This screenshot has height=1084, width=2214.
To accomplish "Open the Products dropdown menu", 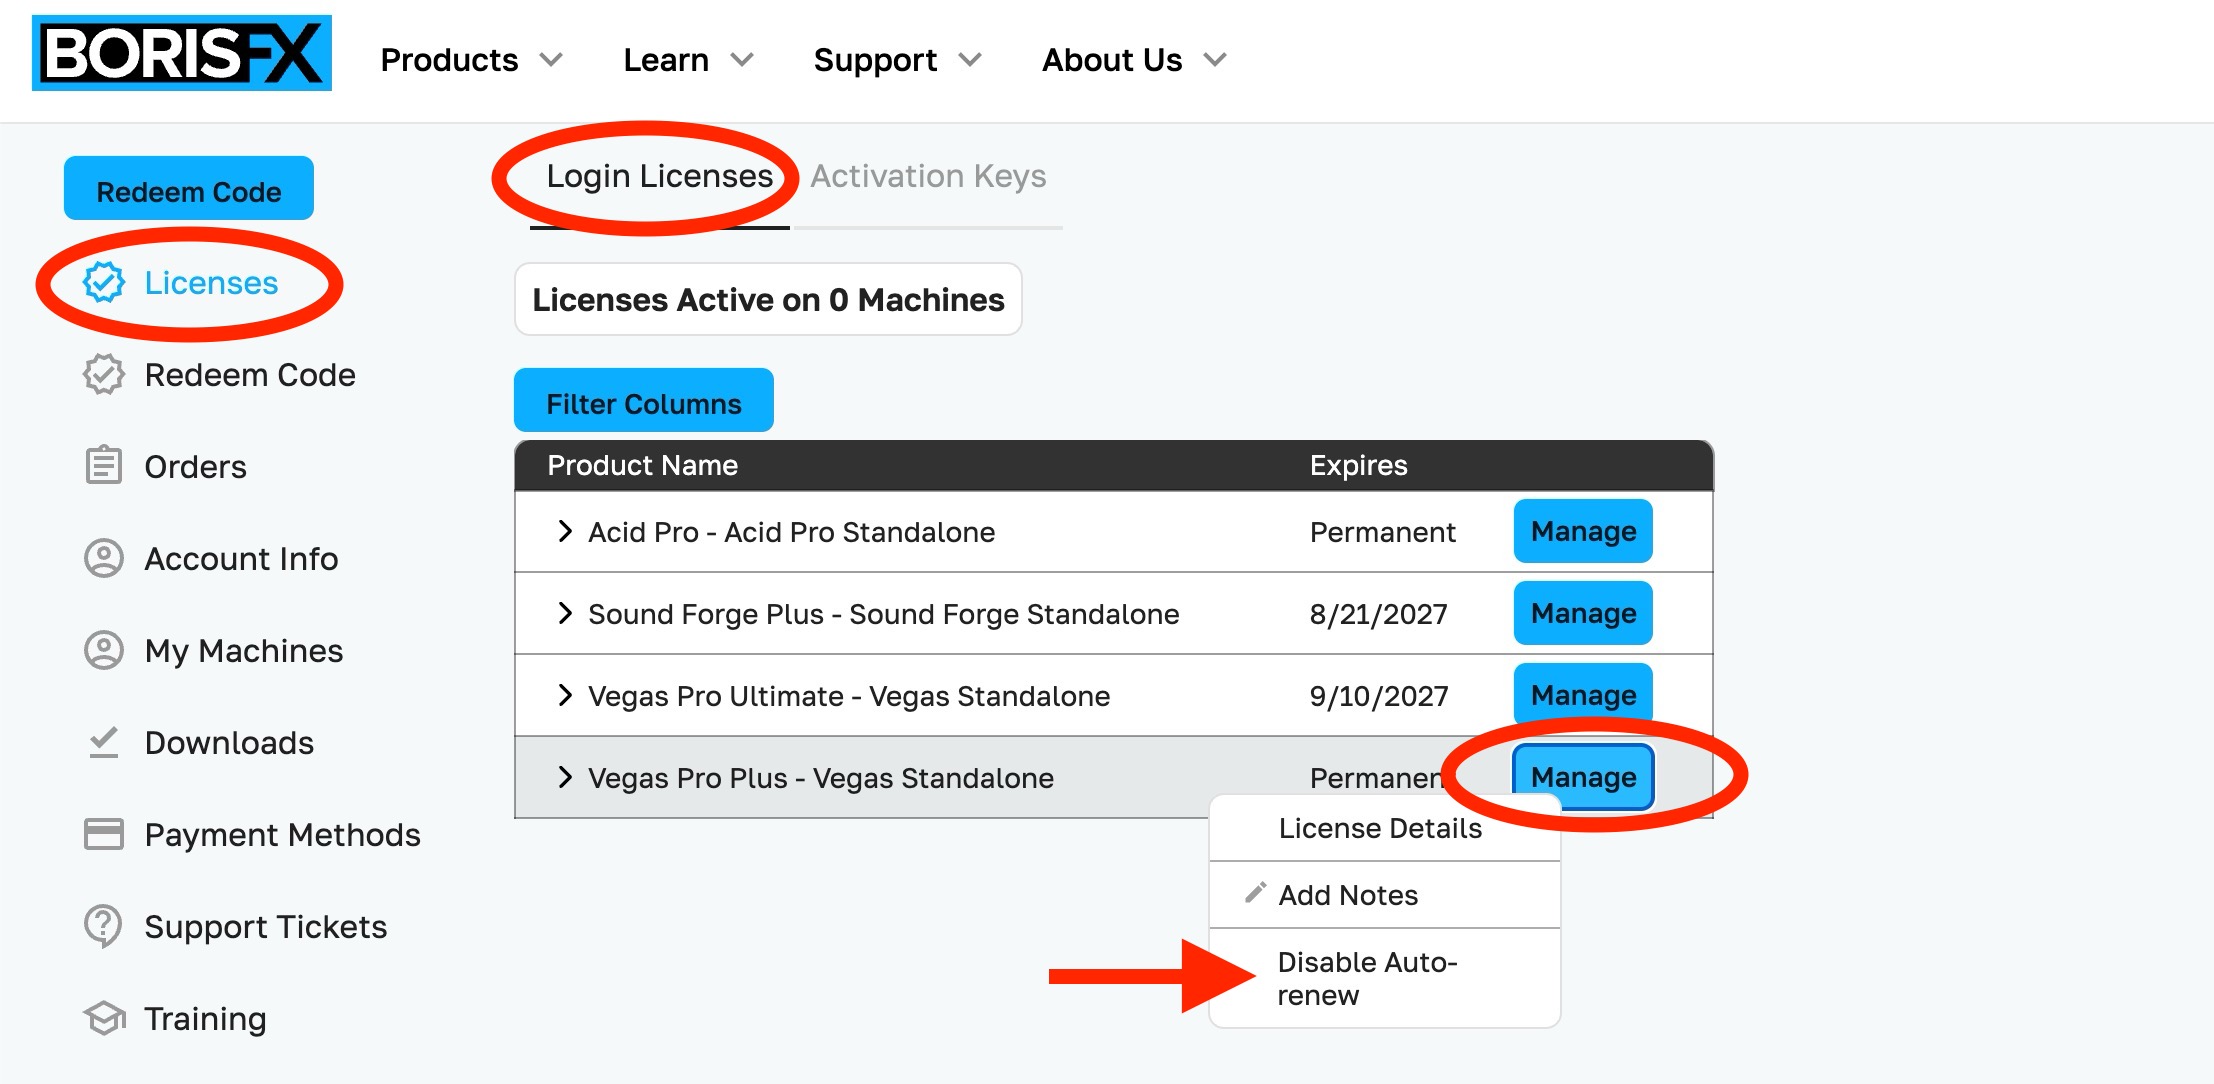I will click(x=471, y=60).
